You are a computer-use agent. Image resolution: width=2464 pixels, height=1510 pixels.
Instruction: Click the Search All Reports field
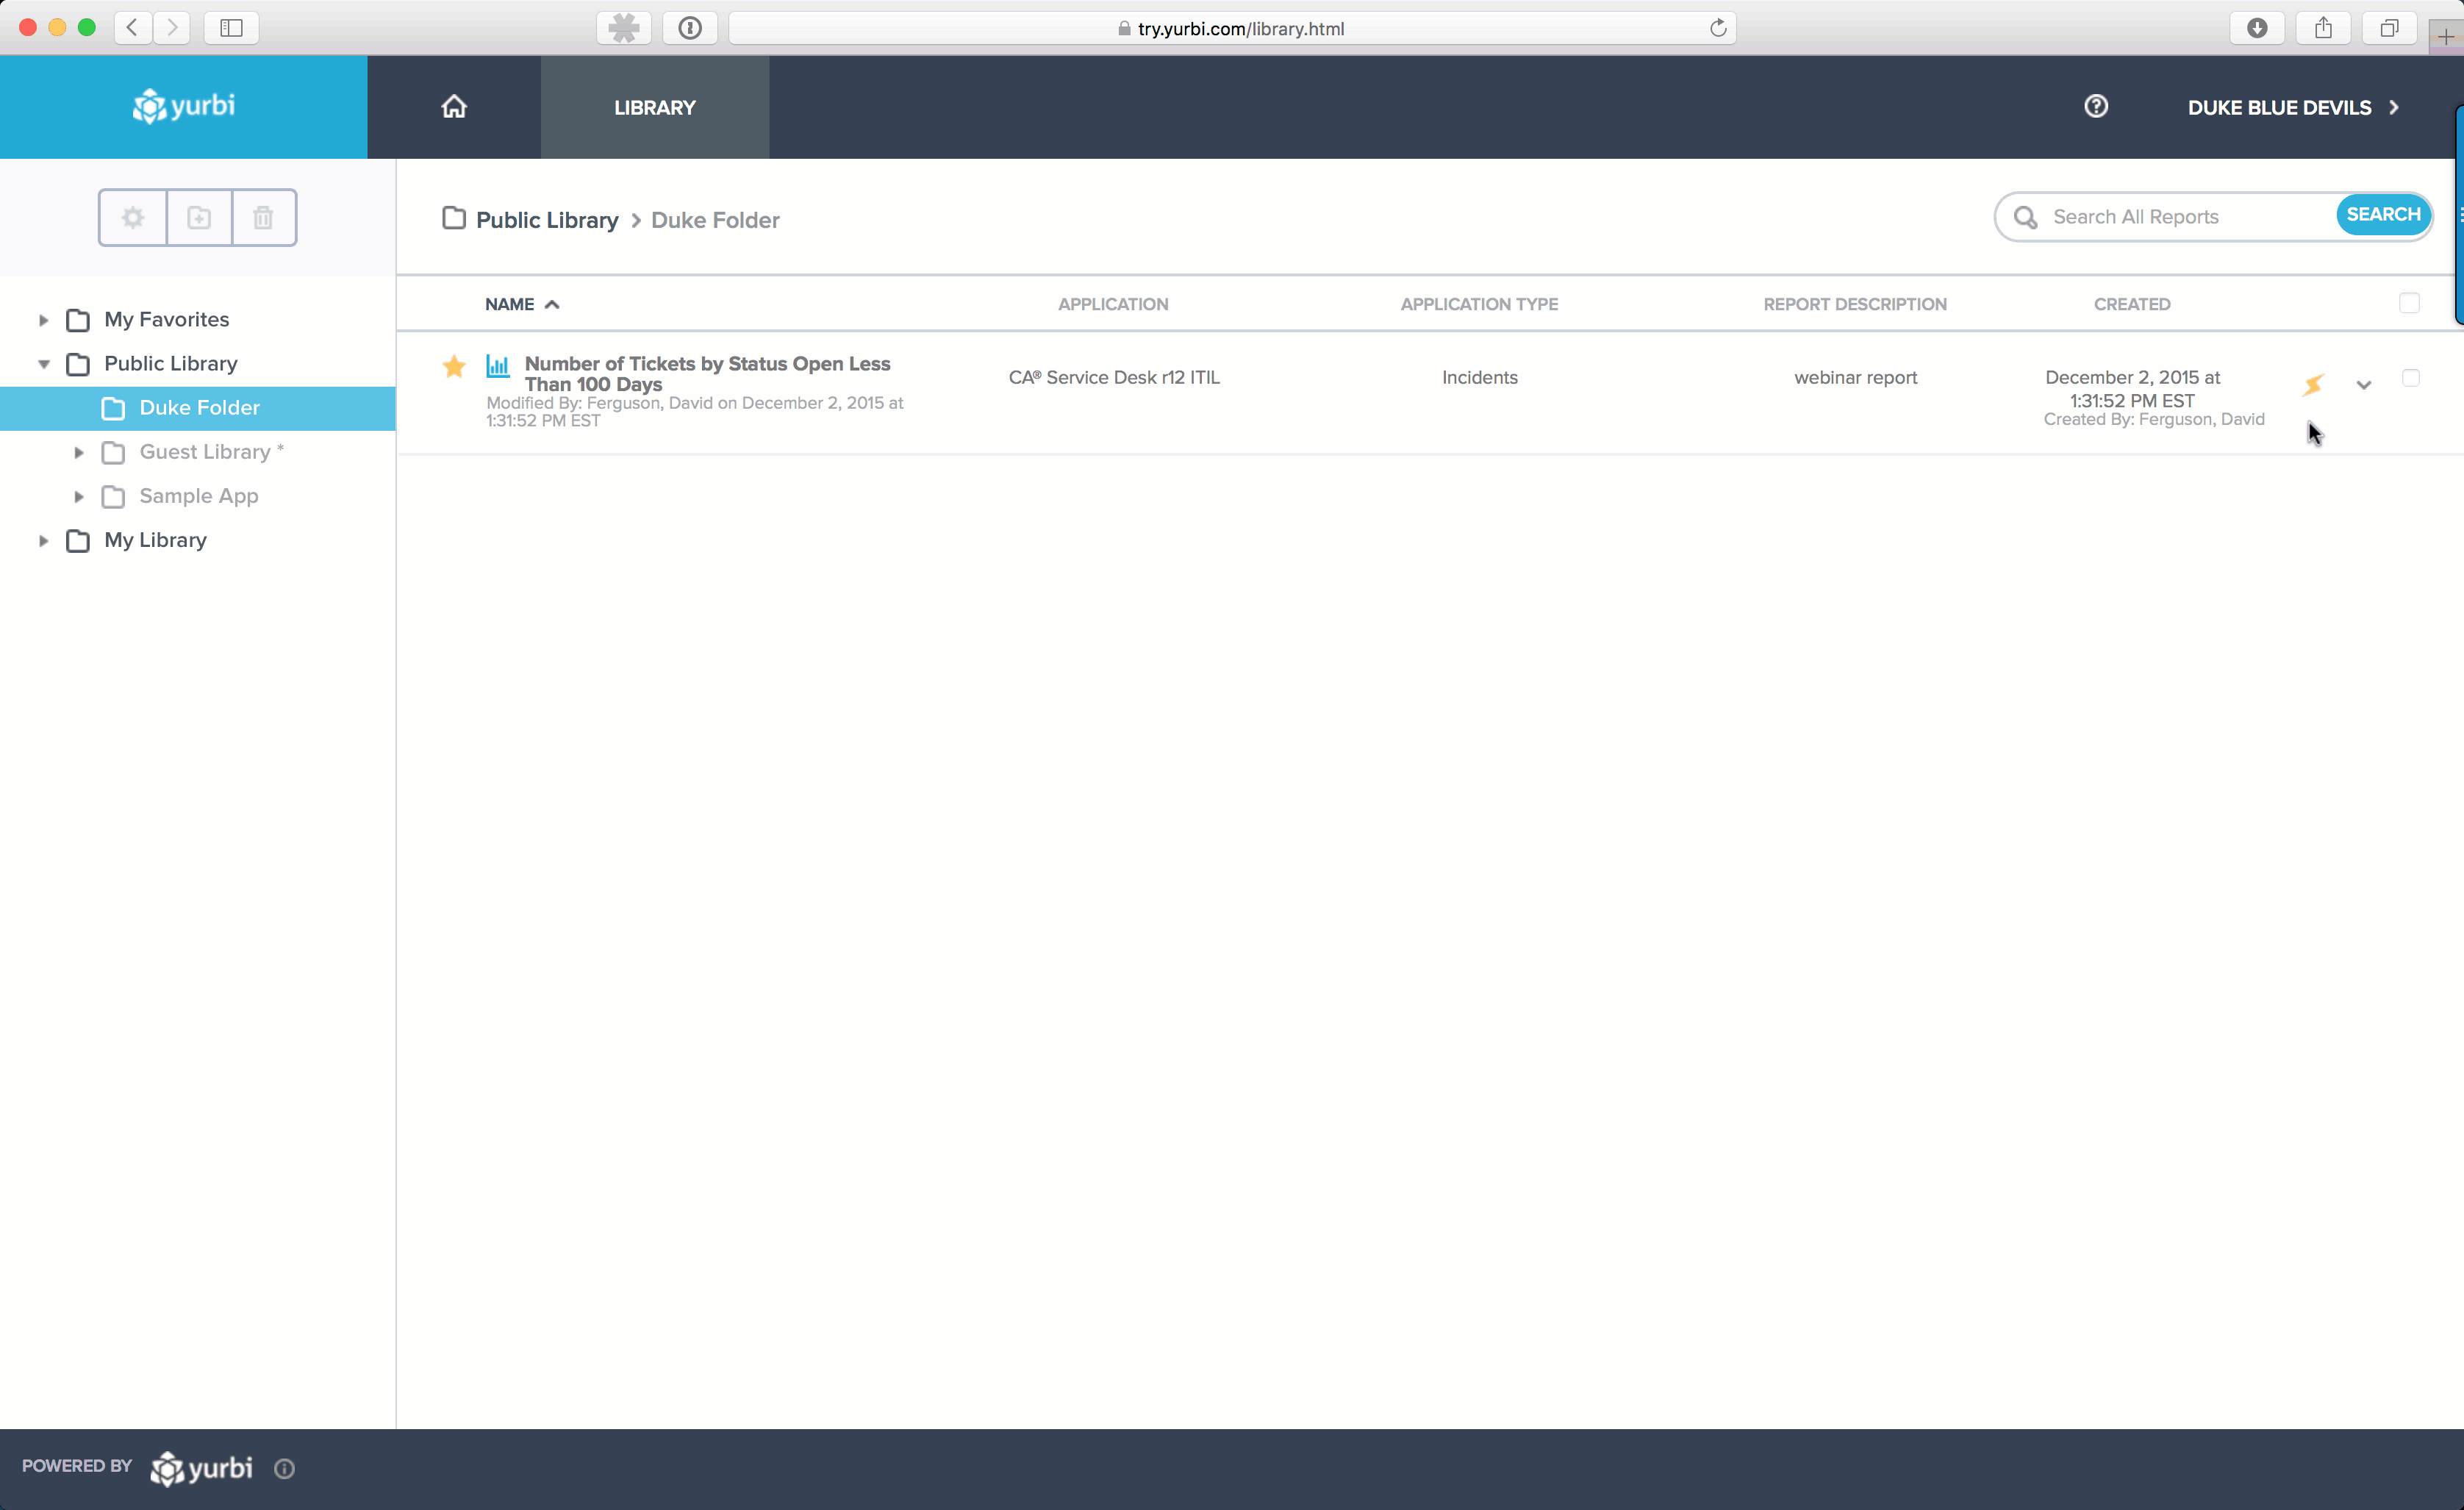coord(2180,217)
